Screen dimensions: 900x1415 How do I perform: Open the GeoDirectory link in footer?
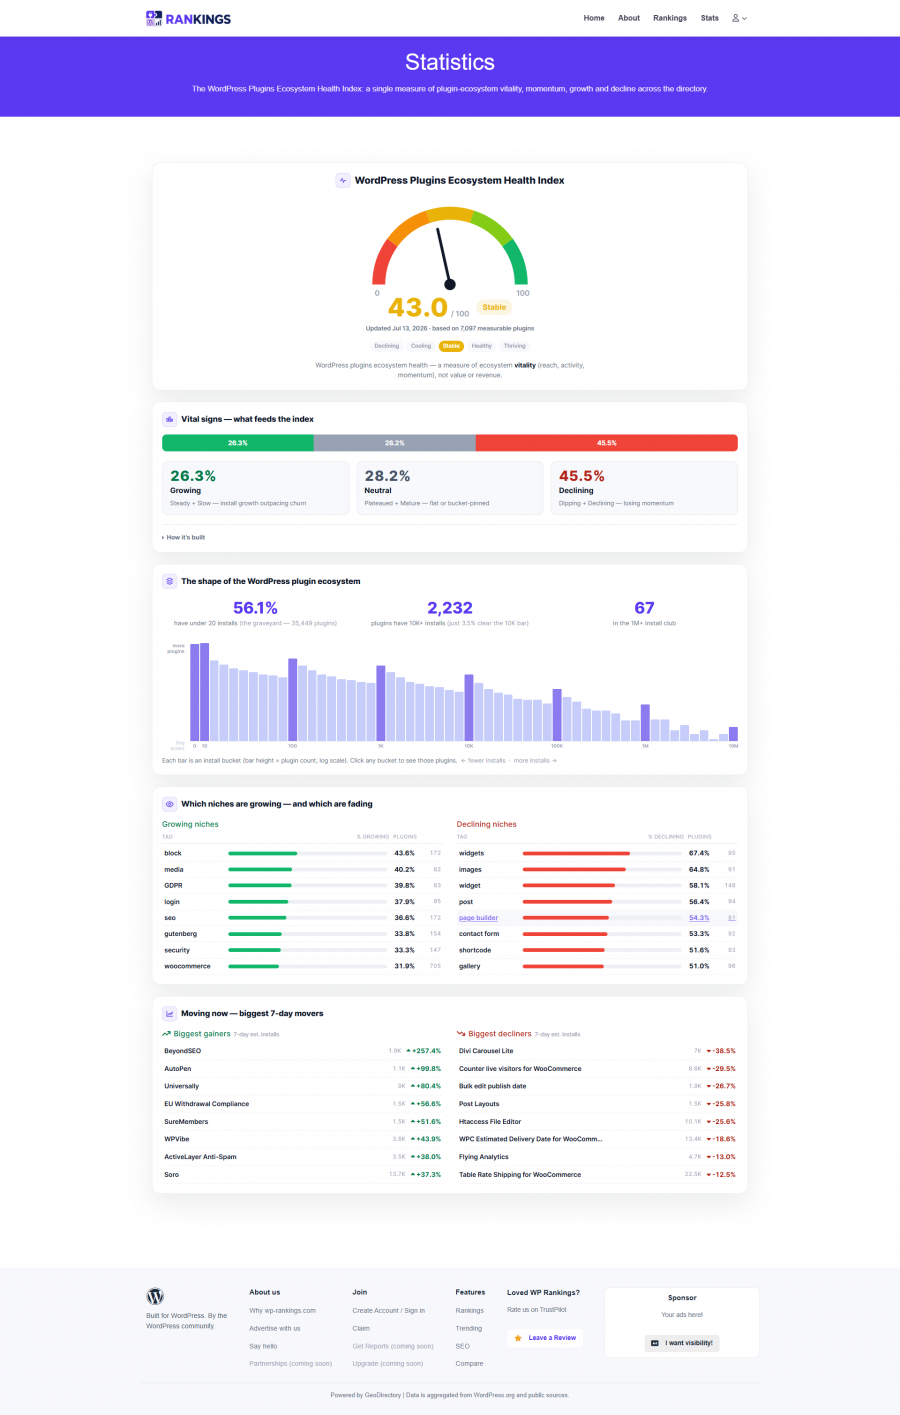point(383,1395)
